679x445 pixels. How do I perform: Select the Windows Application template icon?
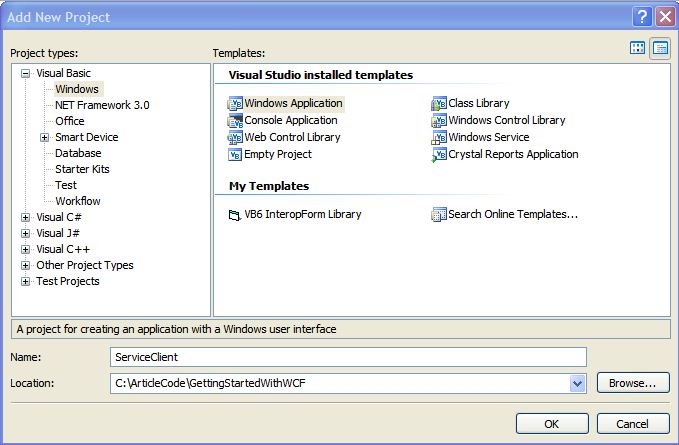click(x=235, y=103)
